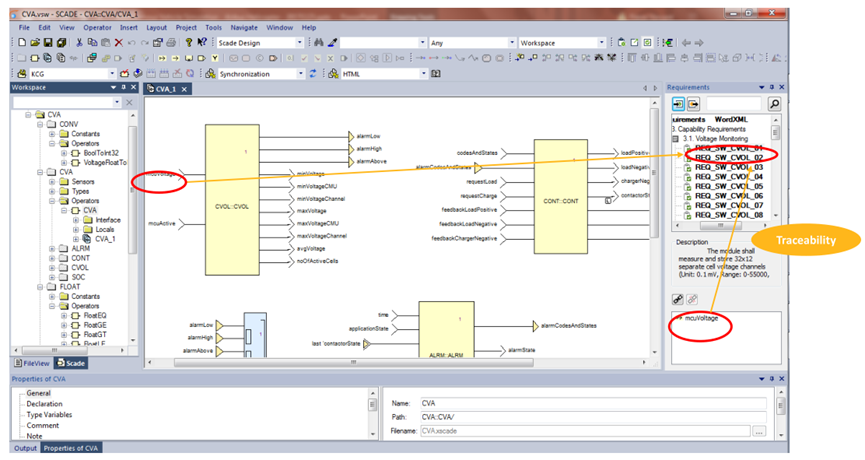Select the CVA_1 diagram tab
865x460 pixels.
click(x=168, y=89)
